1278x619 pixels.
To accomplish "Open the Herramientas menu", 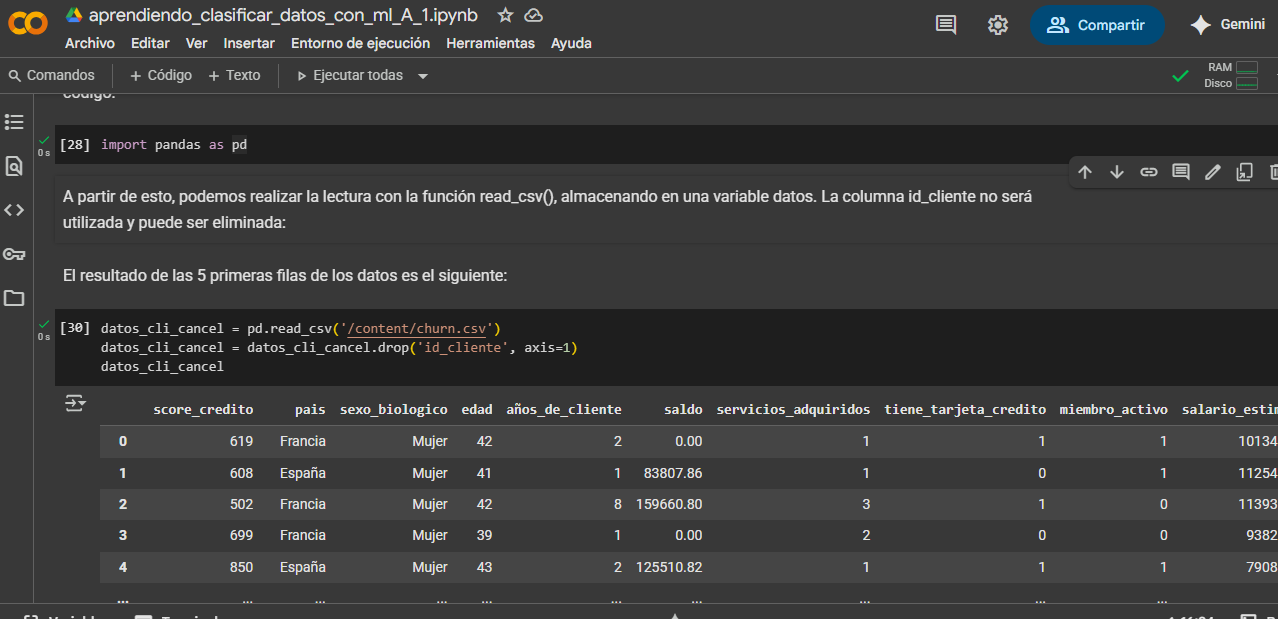I will pyautogui.click(x=490, y=43).
